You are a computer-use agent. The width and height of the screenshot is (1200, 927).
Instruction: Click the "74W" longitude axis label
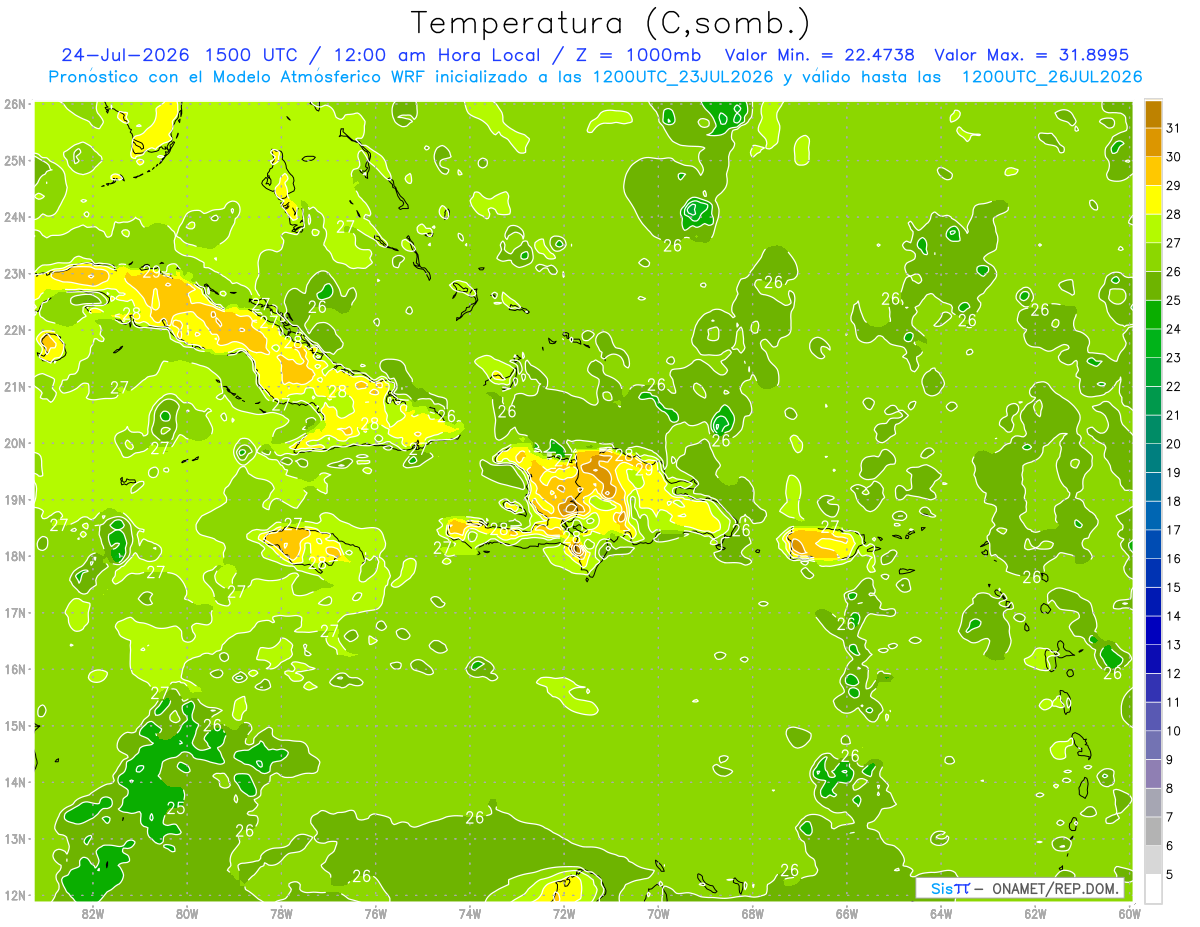[469, 913]
